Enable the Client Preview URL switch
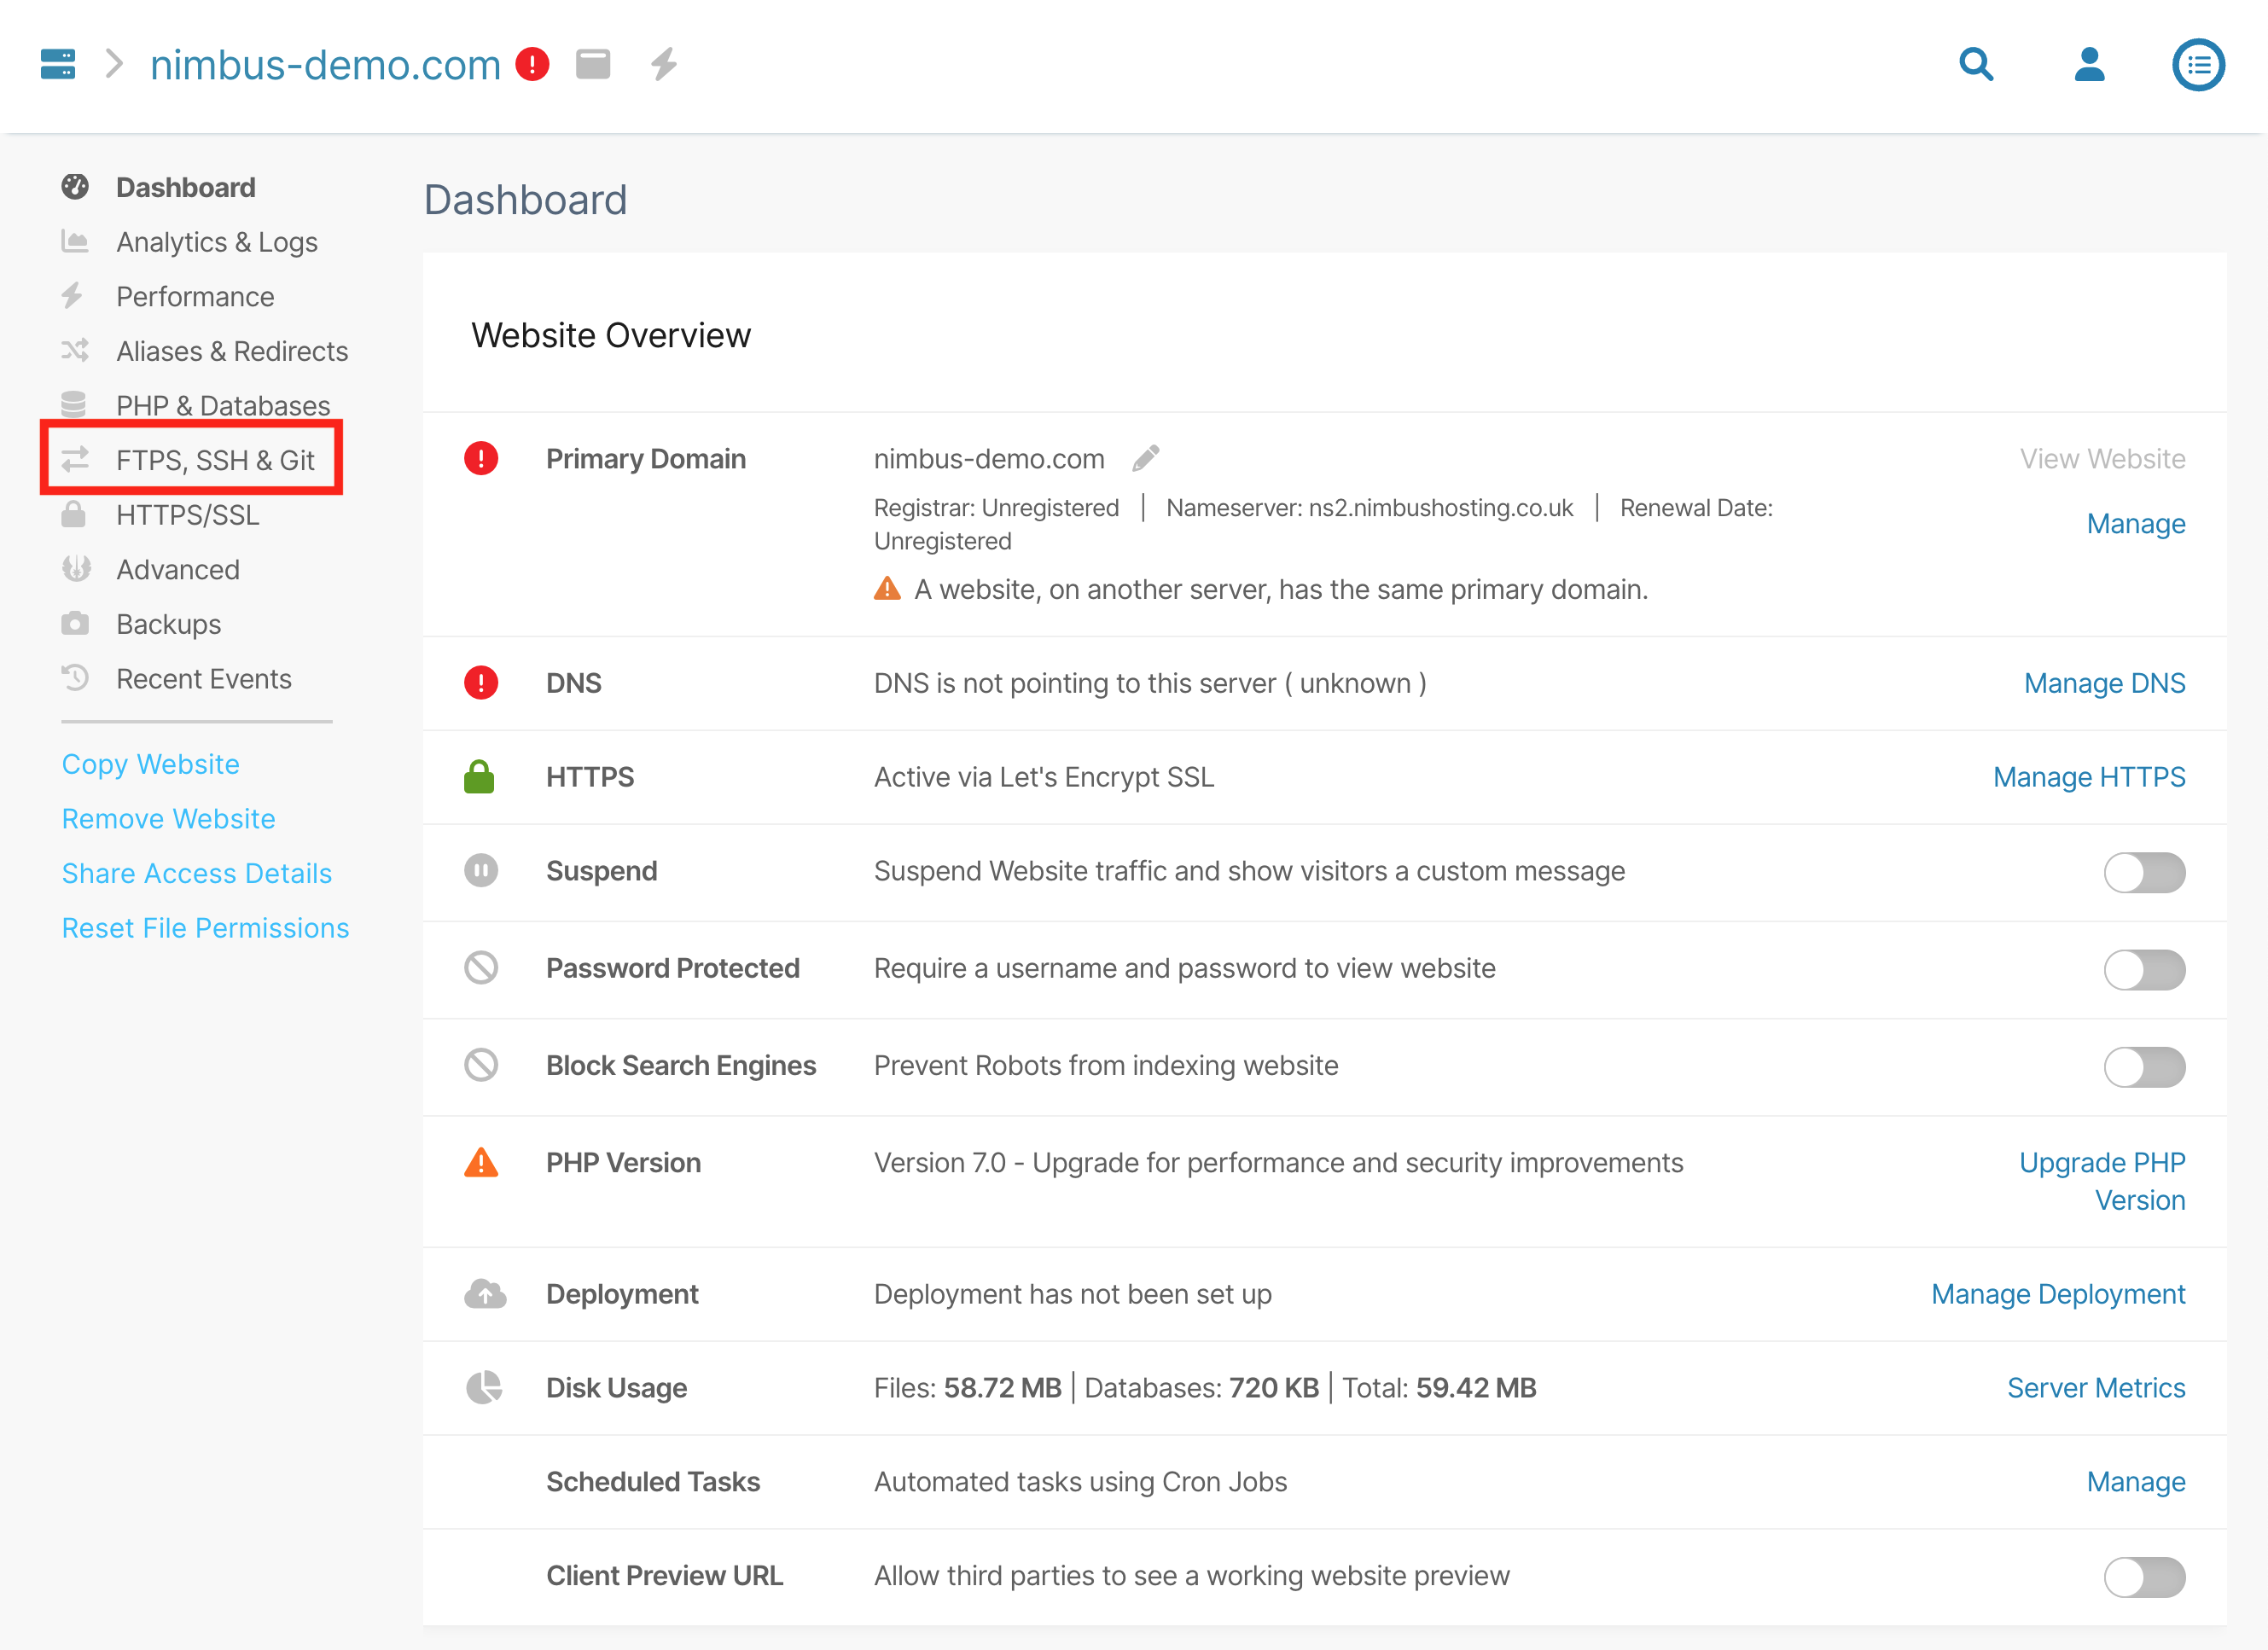2268x1650 pixels. [x=2143, y=1576]
